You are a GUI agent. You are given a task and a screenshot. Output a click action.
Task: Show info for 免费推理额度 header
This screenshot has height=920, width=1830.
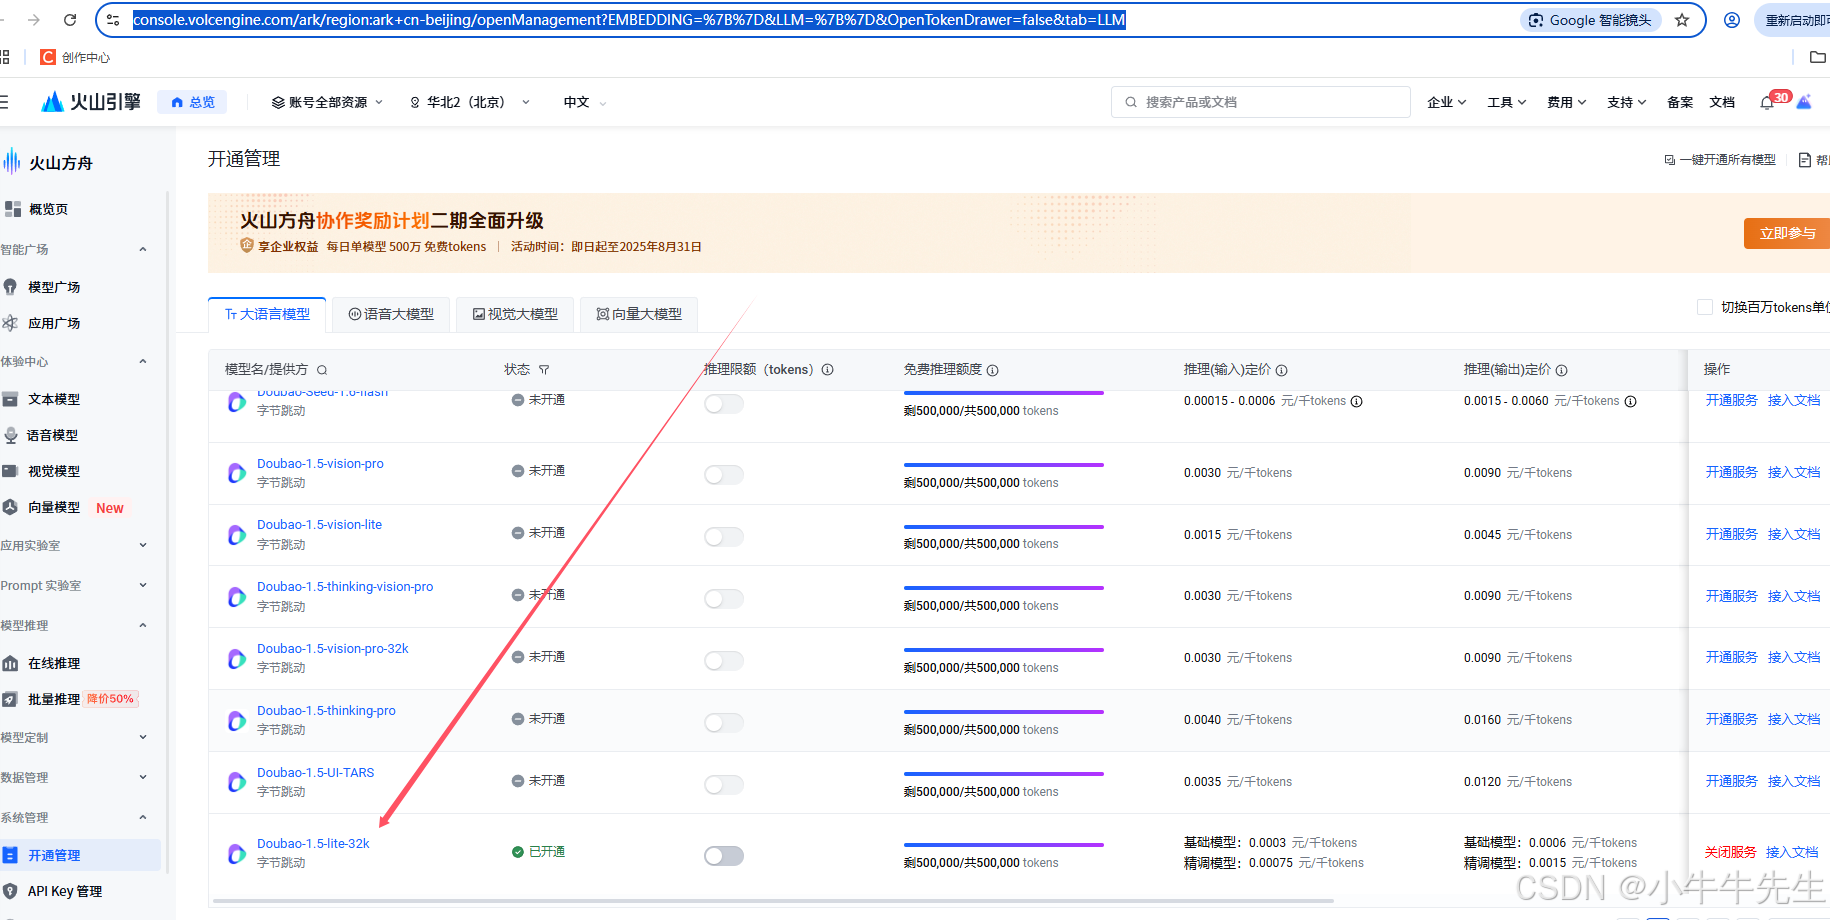click(992, 370)
